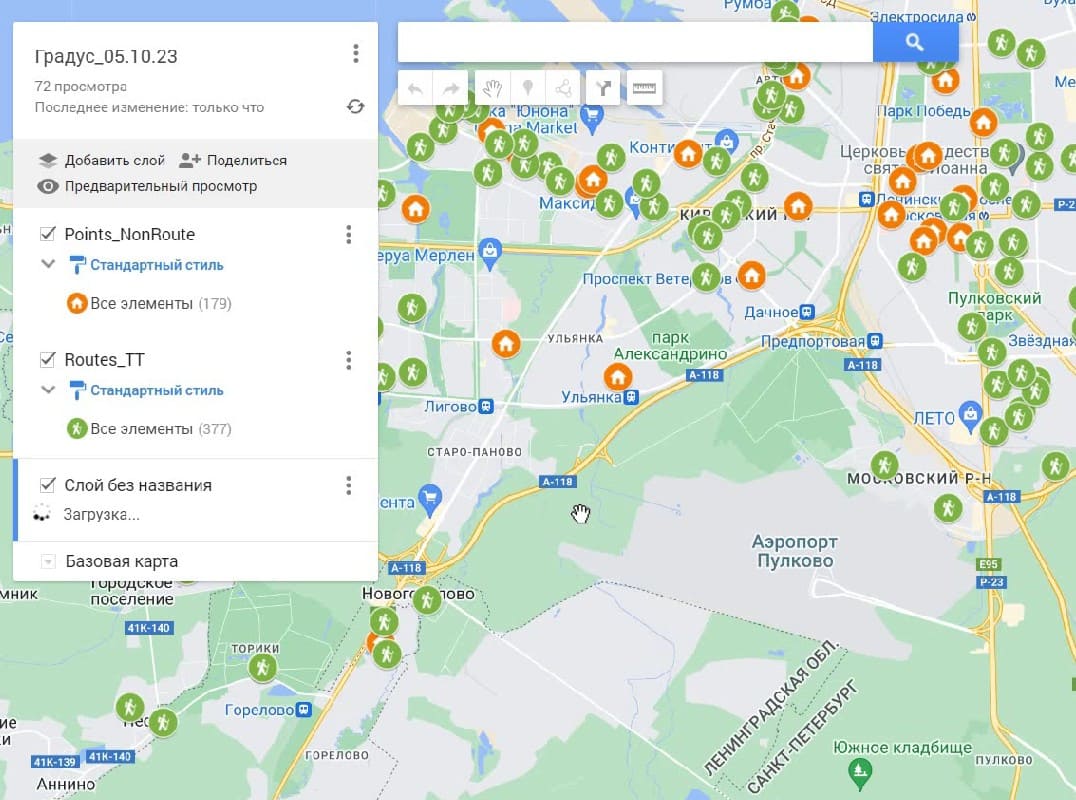Image resolution: width=1076 pixels, height=800 pixels.
Task: Collapse the Points_NonRoute layer chevron
Action: [x=48, y=263]
